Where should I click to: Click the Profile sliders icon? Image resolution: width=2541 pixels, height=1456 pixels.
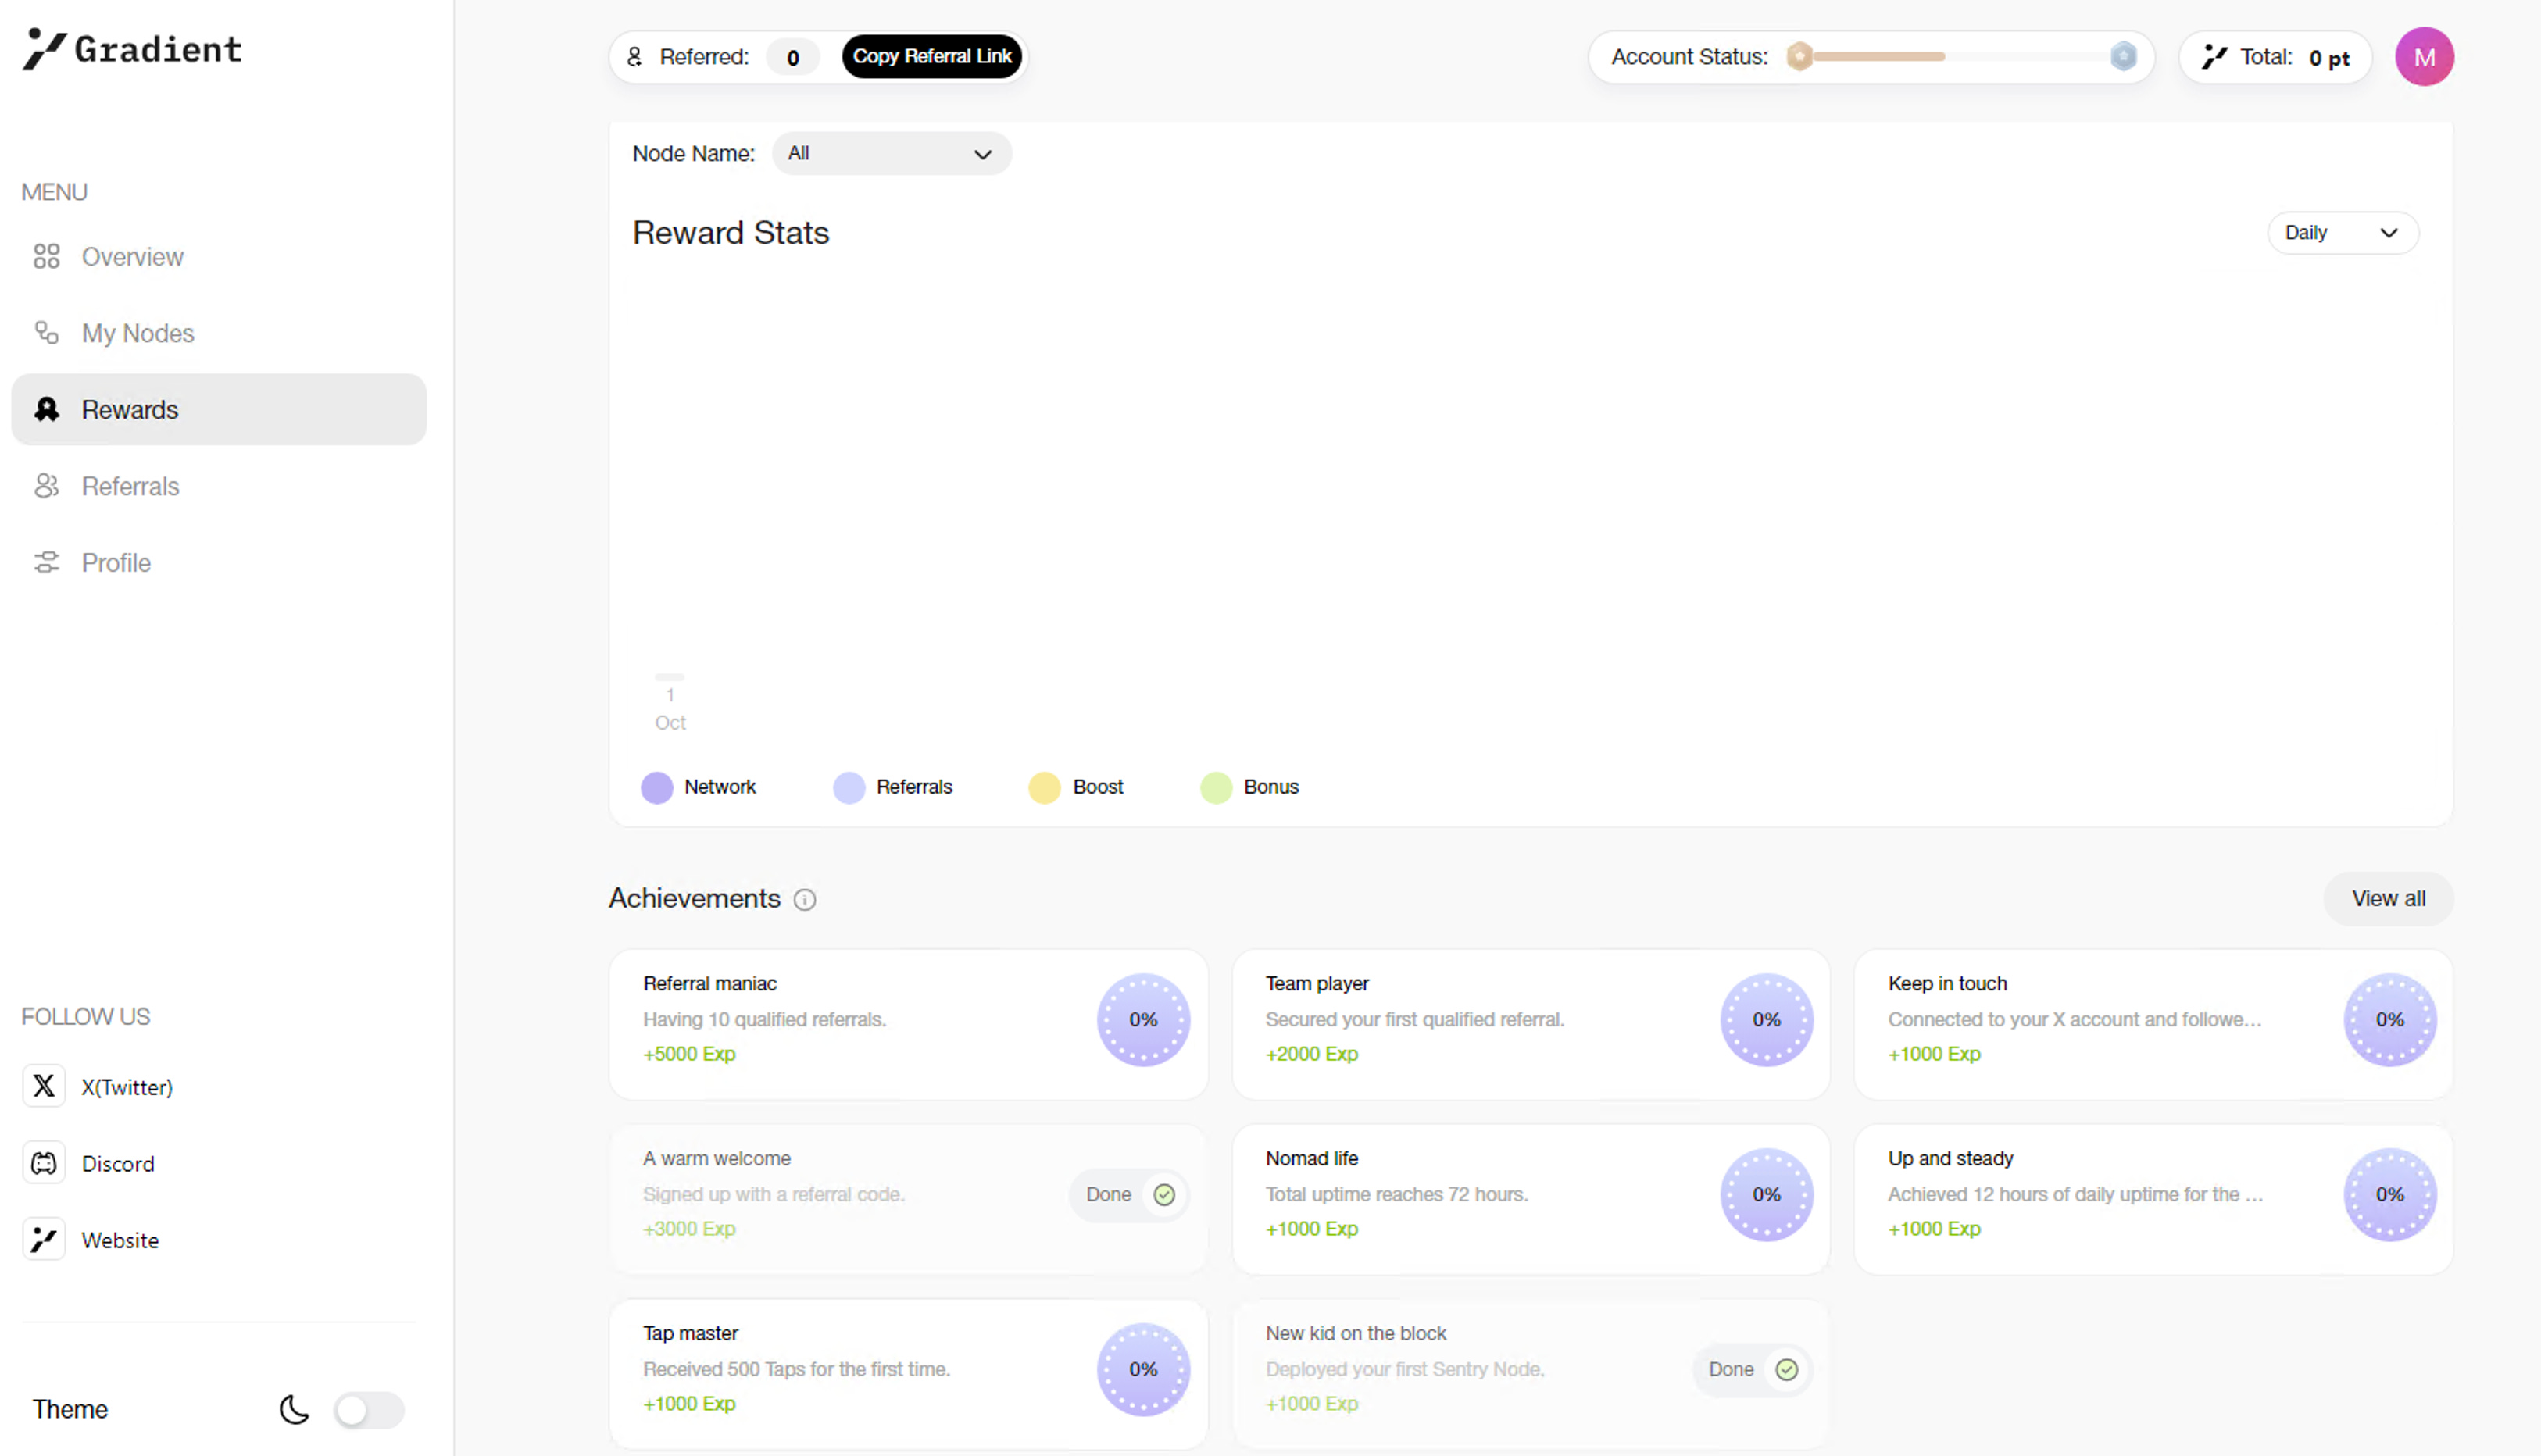46,562
